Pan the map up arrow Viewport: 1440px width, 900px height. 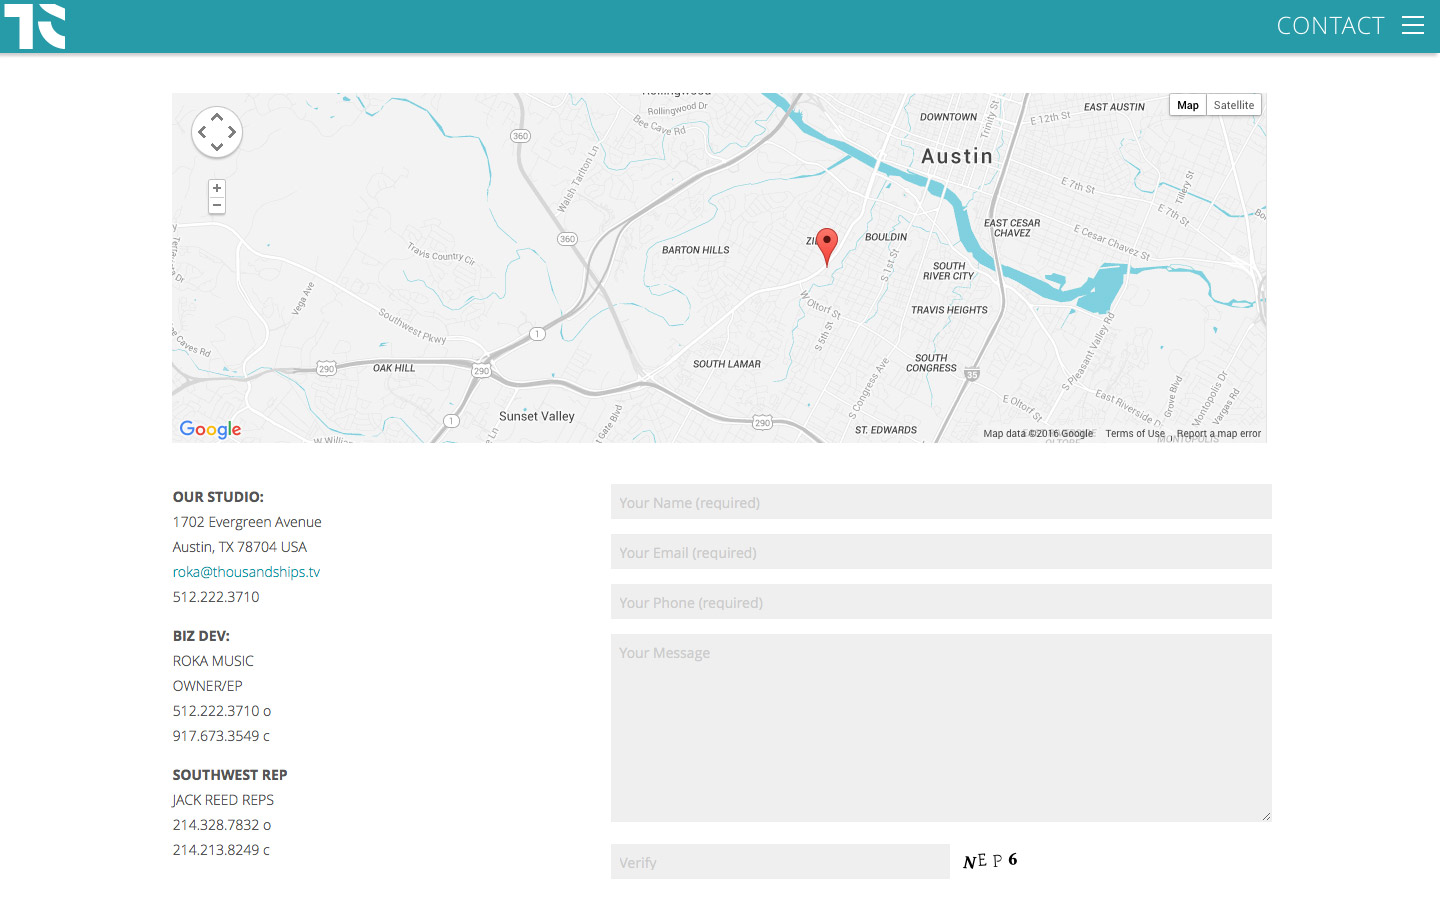(x=217, y=117)
